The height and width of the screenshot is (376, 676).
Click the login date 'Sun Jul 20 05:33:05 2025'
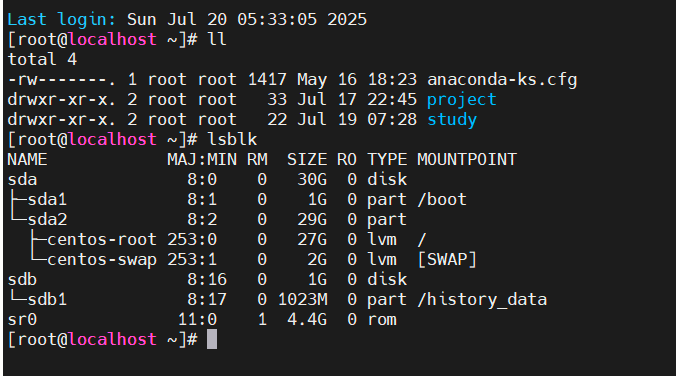coord(247,20)
